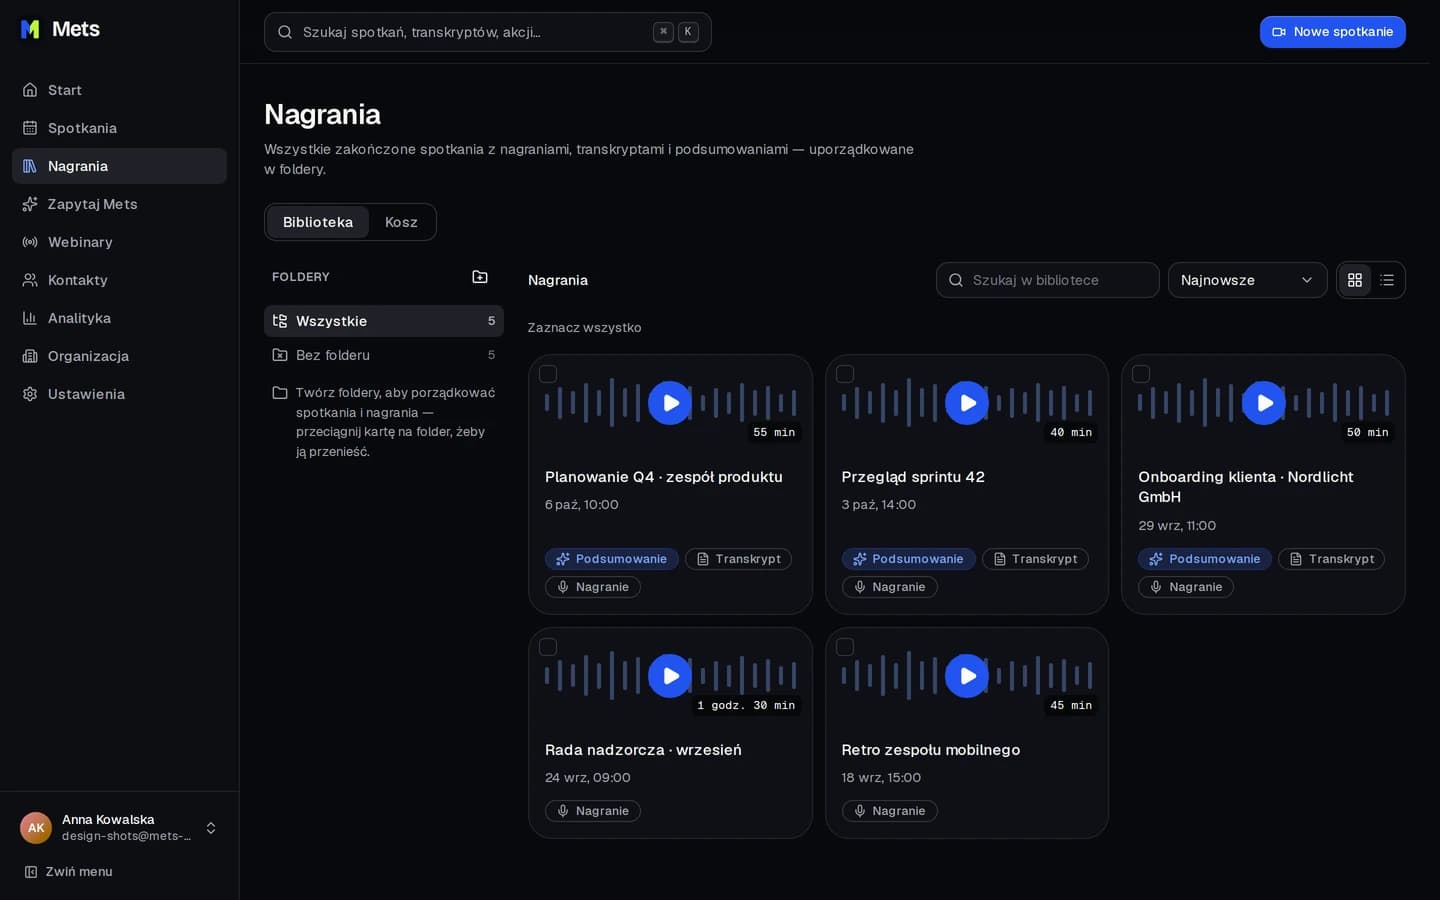Screen dimensions: 1440x900
Task: Create a new folder with the plus-folder icon
Action: pyautogui.click(x=480, y=277)
